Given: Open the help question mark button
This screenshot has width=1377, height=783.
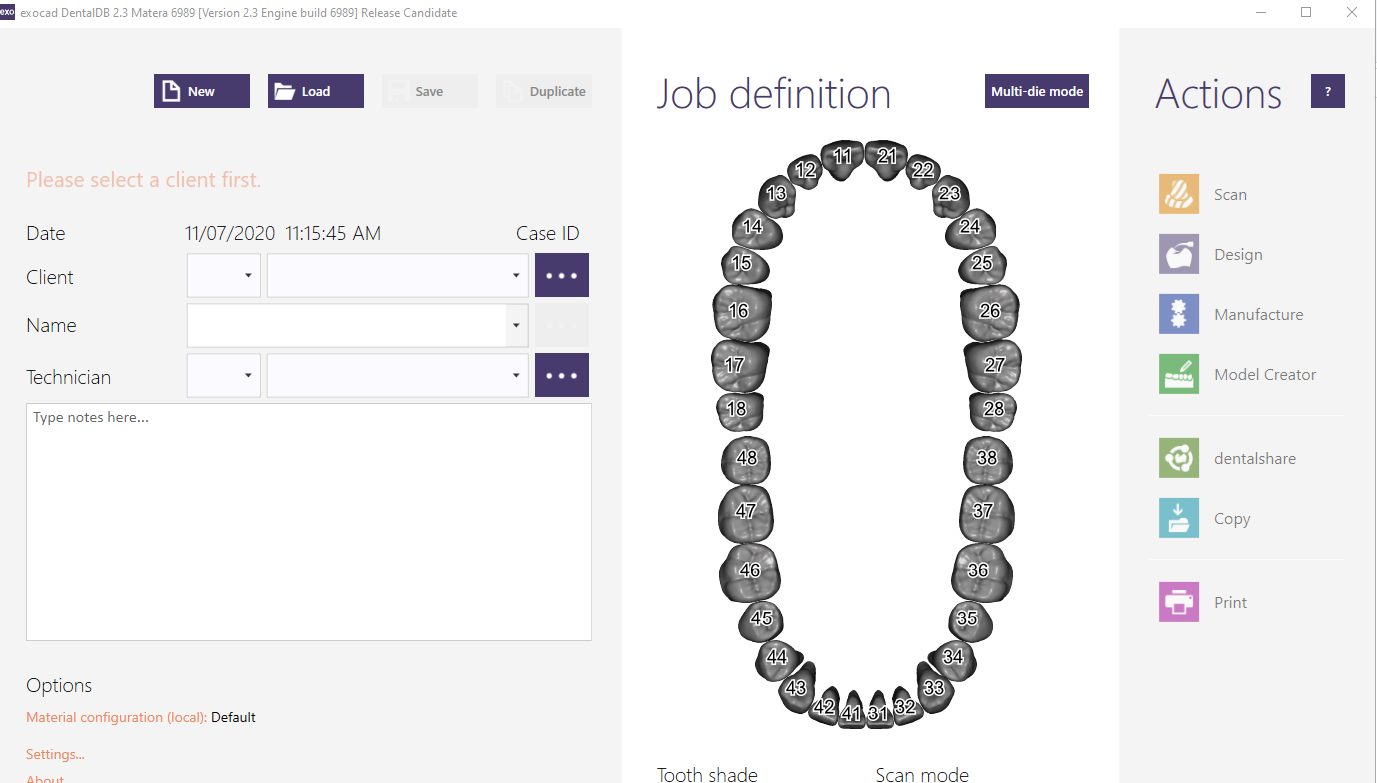Looking at the screenshot, I should 1328,91.
